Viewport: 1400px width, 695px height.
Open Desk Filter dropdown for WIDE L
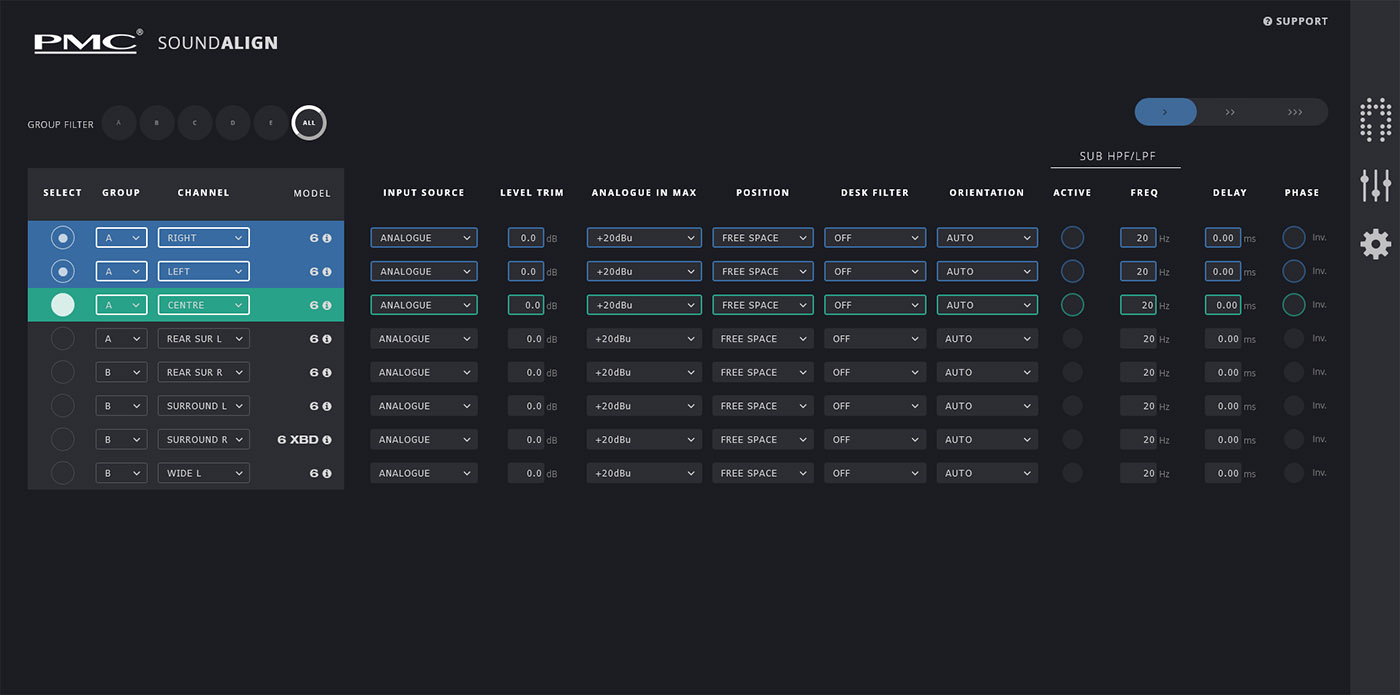875,473
